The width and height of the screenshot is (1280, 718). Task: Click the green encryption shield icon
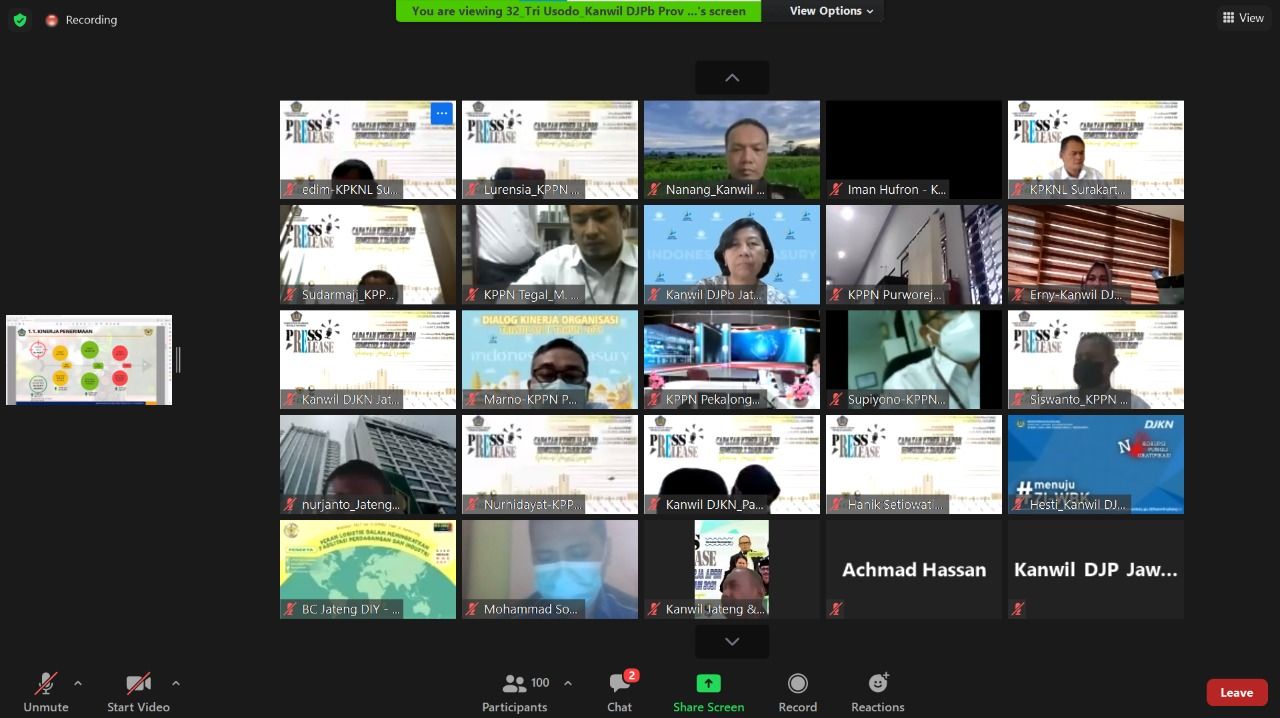click(x=20, y=19)
